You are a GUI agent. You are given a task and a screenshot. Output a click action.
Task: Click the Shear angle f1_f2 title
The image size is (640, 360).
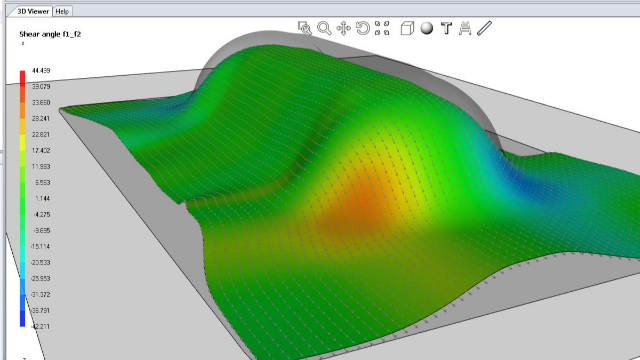point(50,34)
